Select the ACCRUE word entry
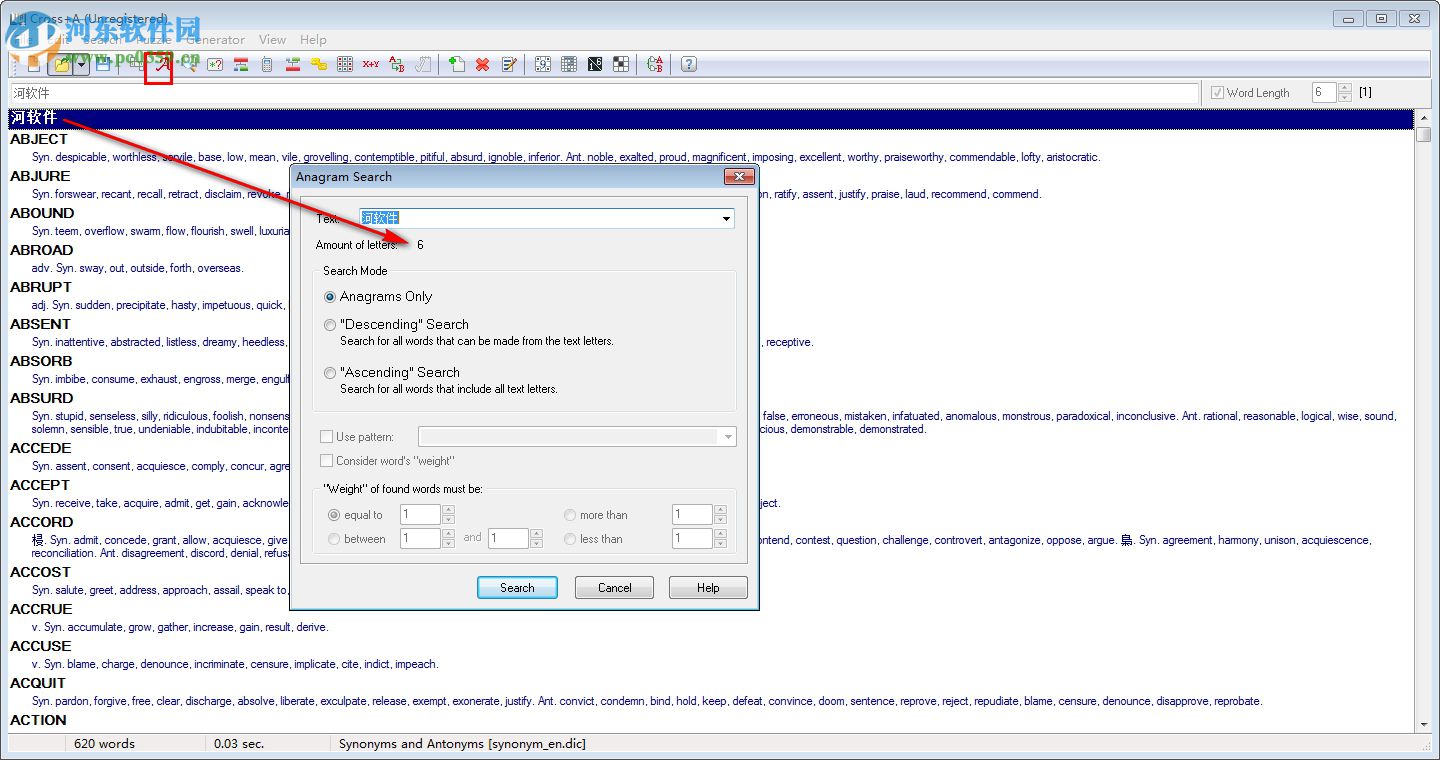 41,609
